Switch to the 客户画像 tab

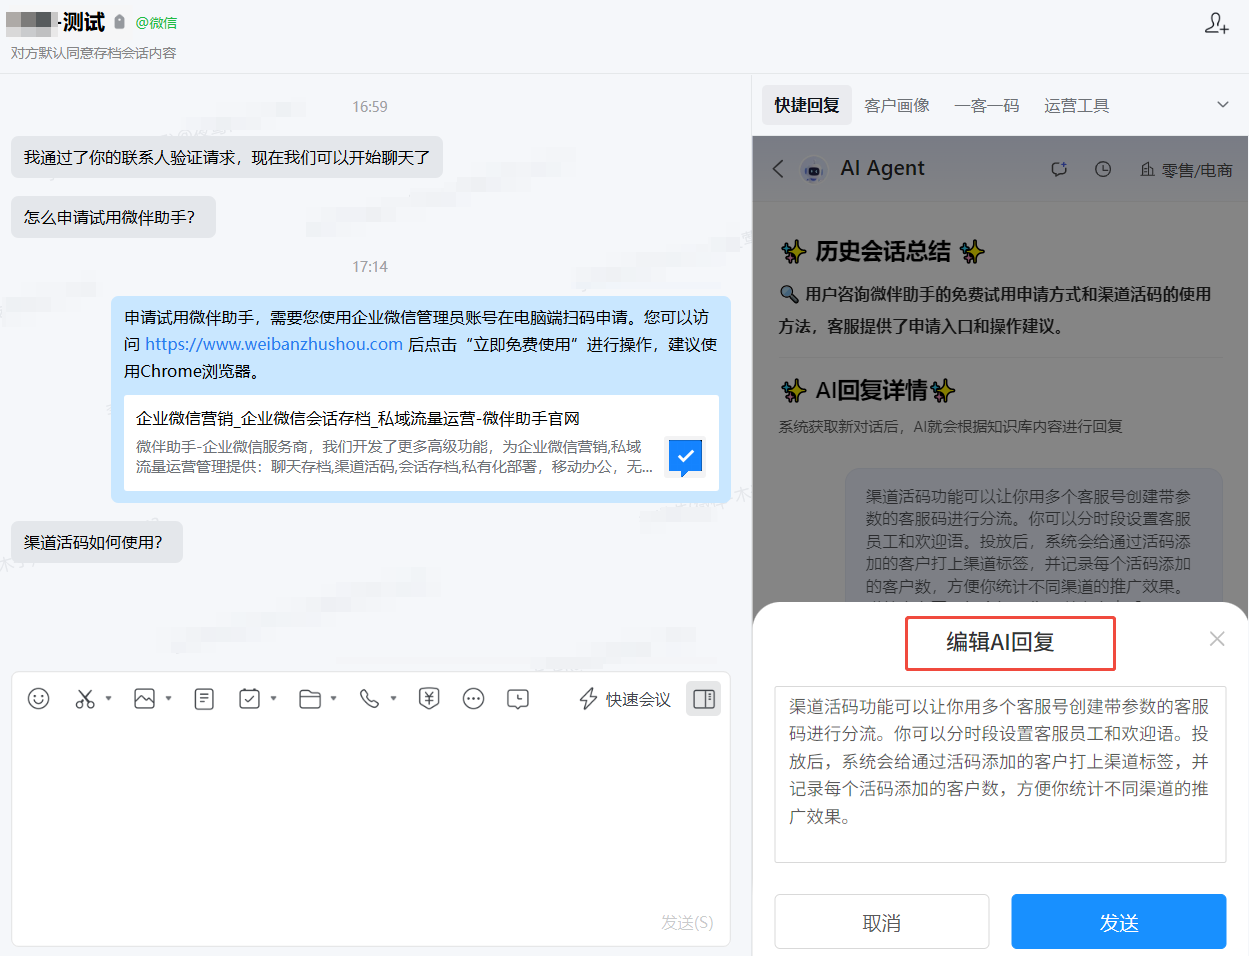click(897, 105)
